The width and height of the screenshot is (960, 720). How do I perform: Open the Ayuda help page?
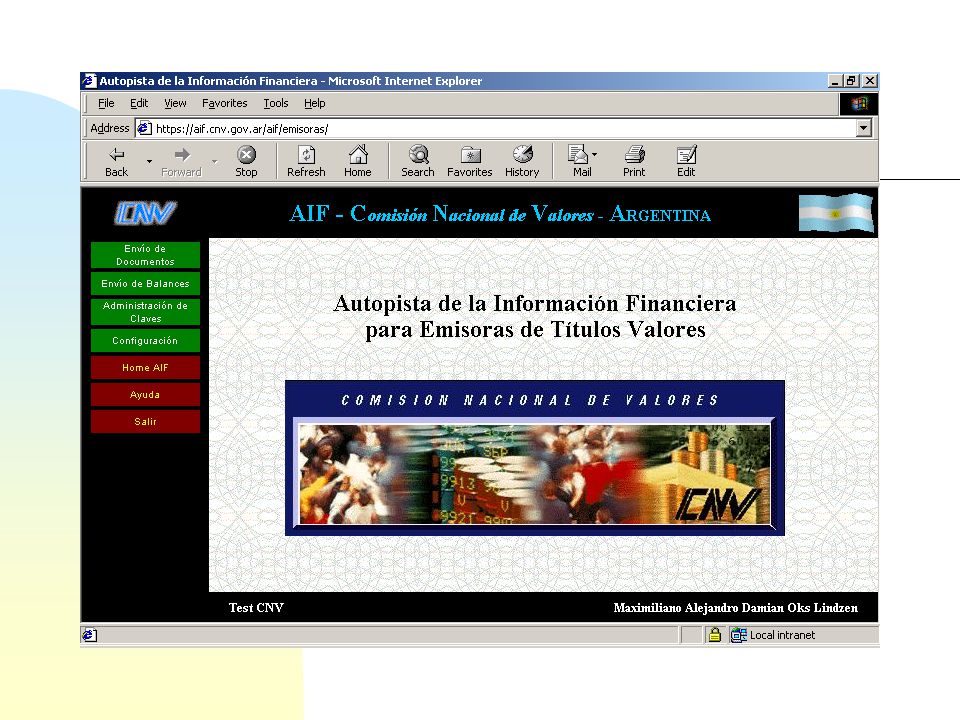(x=145, y=394)
